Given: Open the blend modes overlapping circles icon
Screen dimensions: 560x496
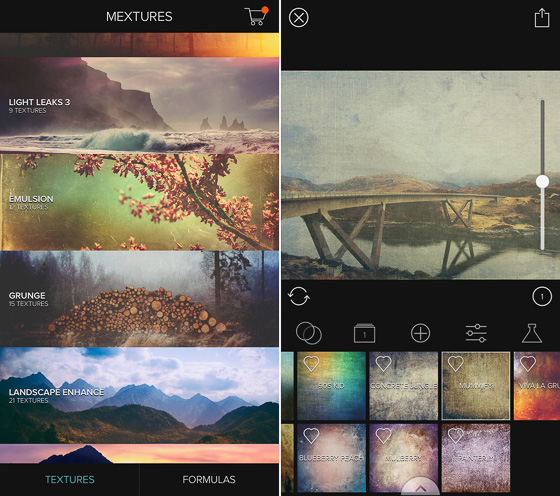Looking at the screenshot, I should [309, 333].
